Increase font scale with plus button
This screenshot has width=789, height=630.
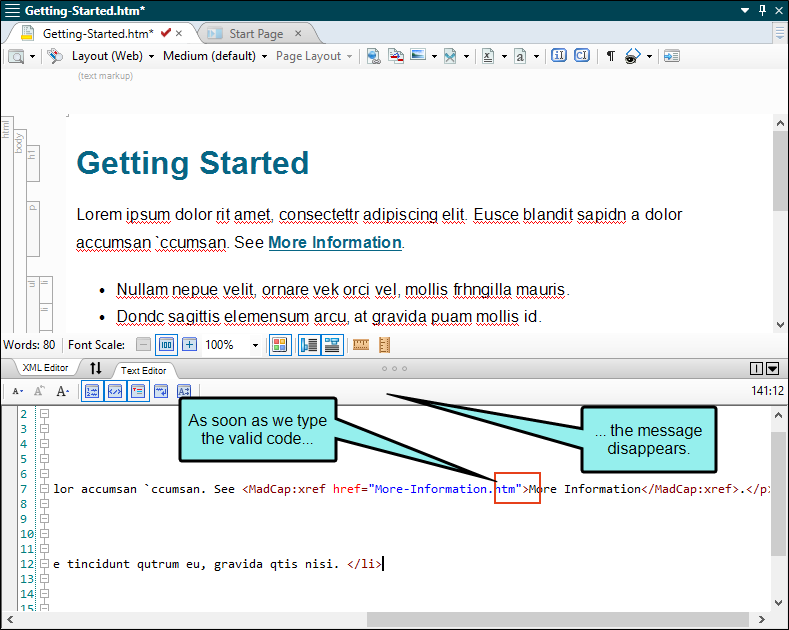pos(189,345)
